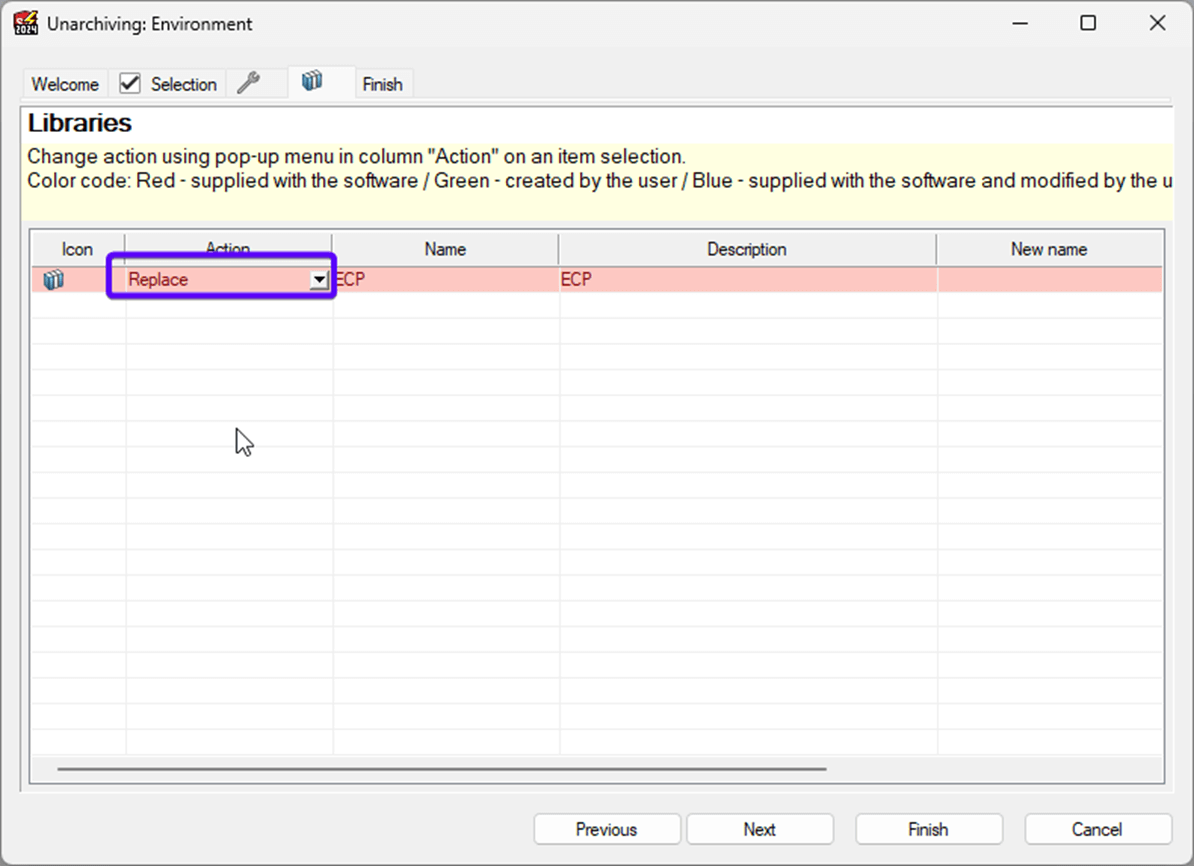The width and height of the screenshot is (1194, 866).
Task: Open the Welcome tab
Action: pyautogui.click(x=65, y=84)
